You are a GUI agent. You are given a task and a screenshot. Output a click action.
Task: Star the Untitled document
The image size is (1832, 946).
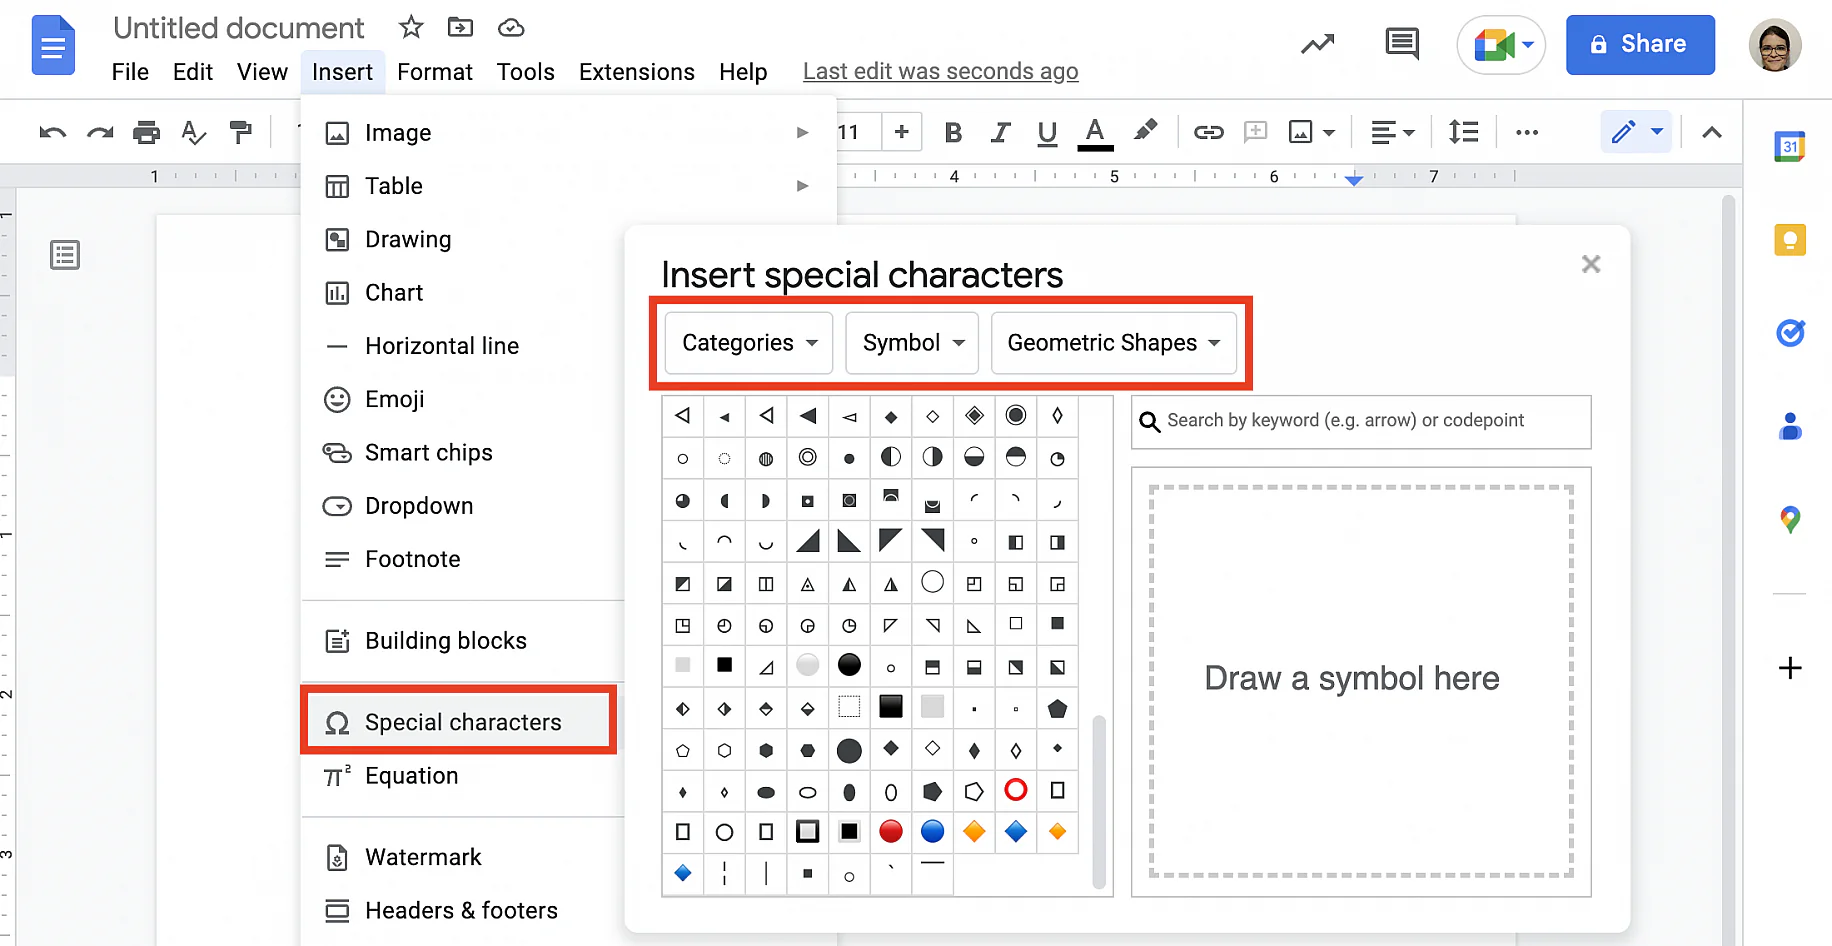pyautogui.click(x=411, y=28)
